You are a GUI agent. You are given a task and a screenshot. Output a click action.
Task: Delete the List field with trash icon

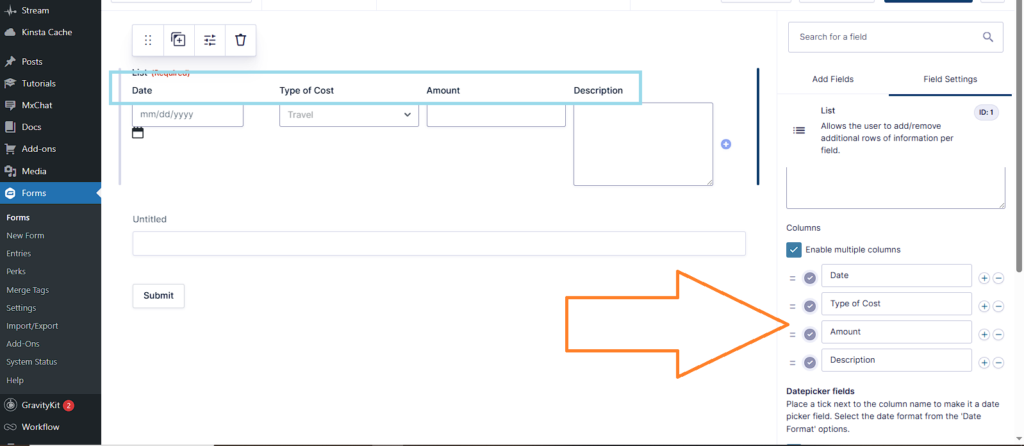[241, 40]
